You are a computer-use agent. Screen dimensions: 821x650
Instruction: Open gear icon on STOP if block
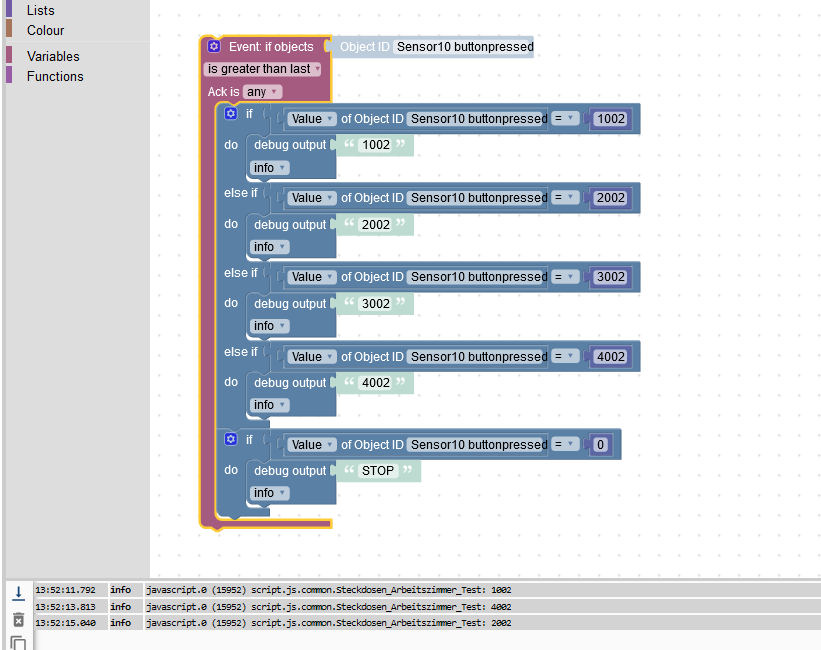(231, 439)
